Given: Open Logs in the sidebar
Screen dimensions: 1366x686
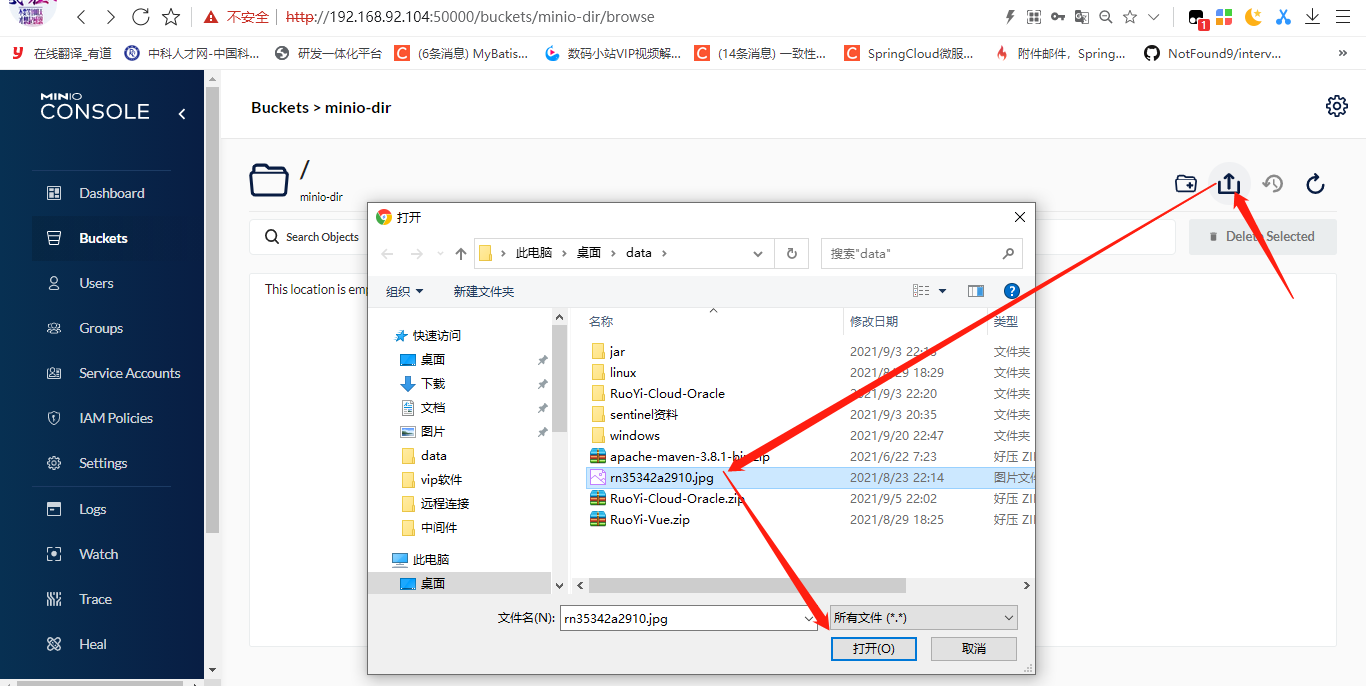Looking at the screenshot, I should click(92, 509).
